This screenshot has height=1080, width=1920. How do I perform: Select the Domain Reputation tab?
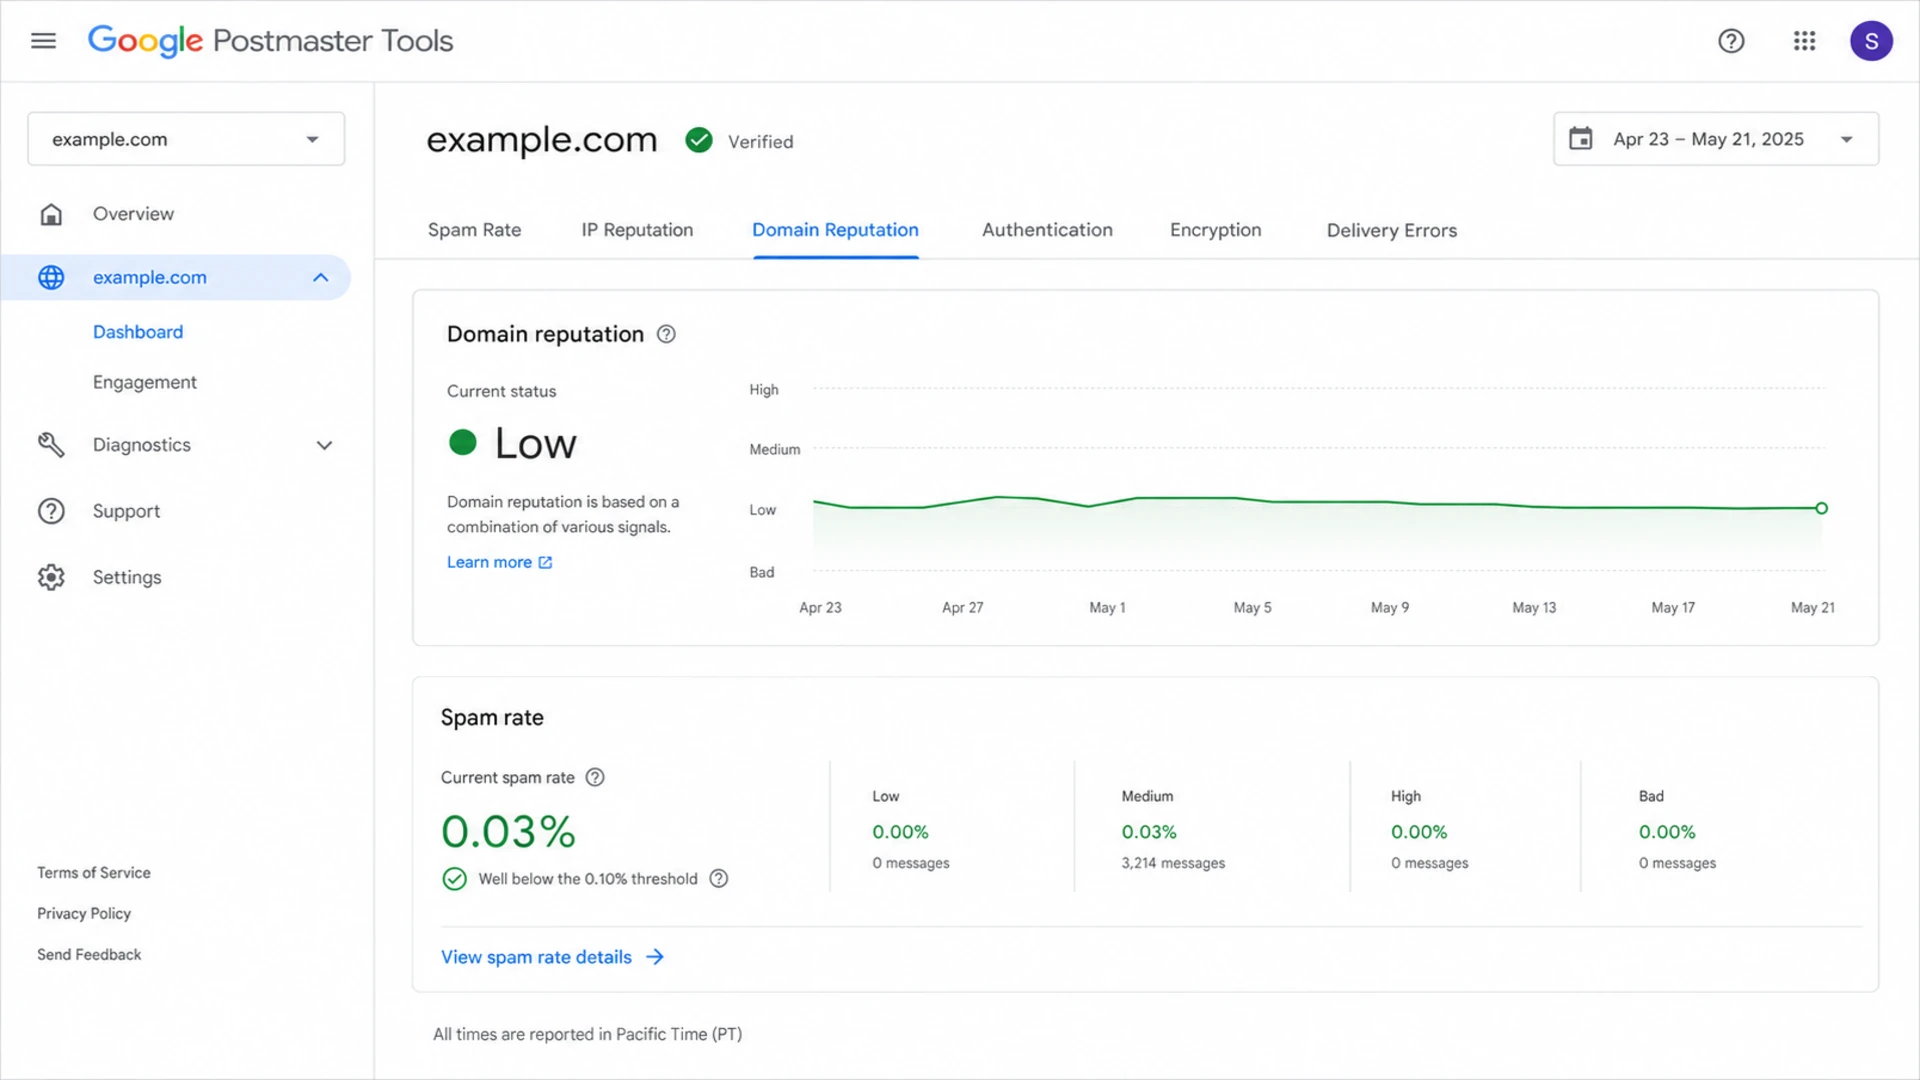coord(835,230)
